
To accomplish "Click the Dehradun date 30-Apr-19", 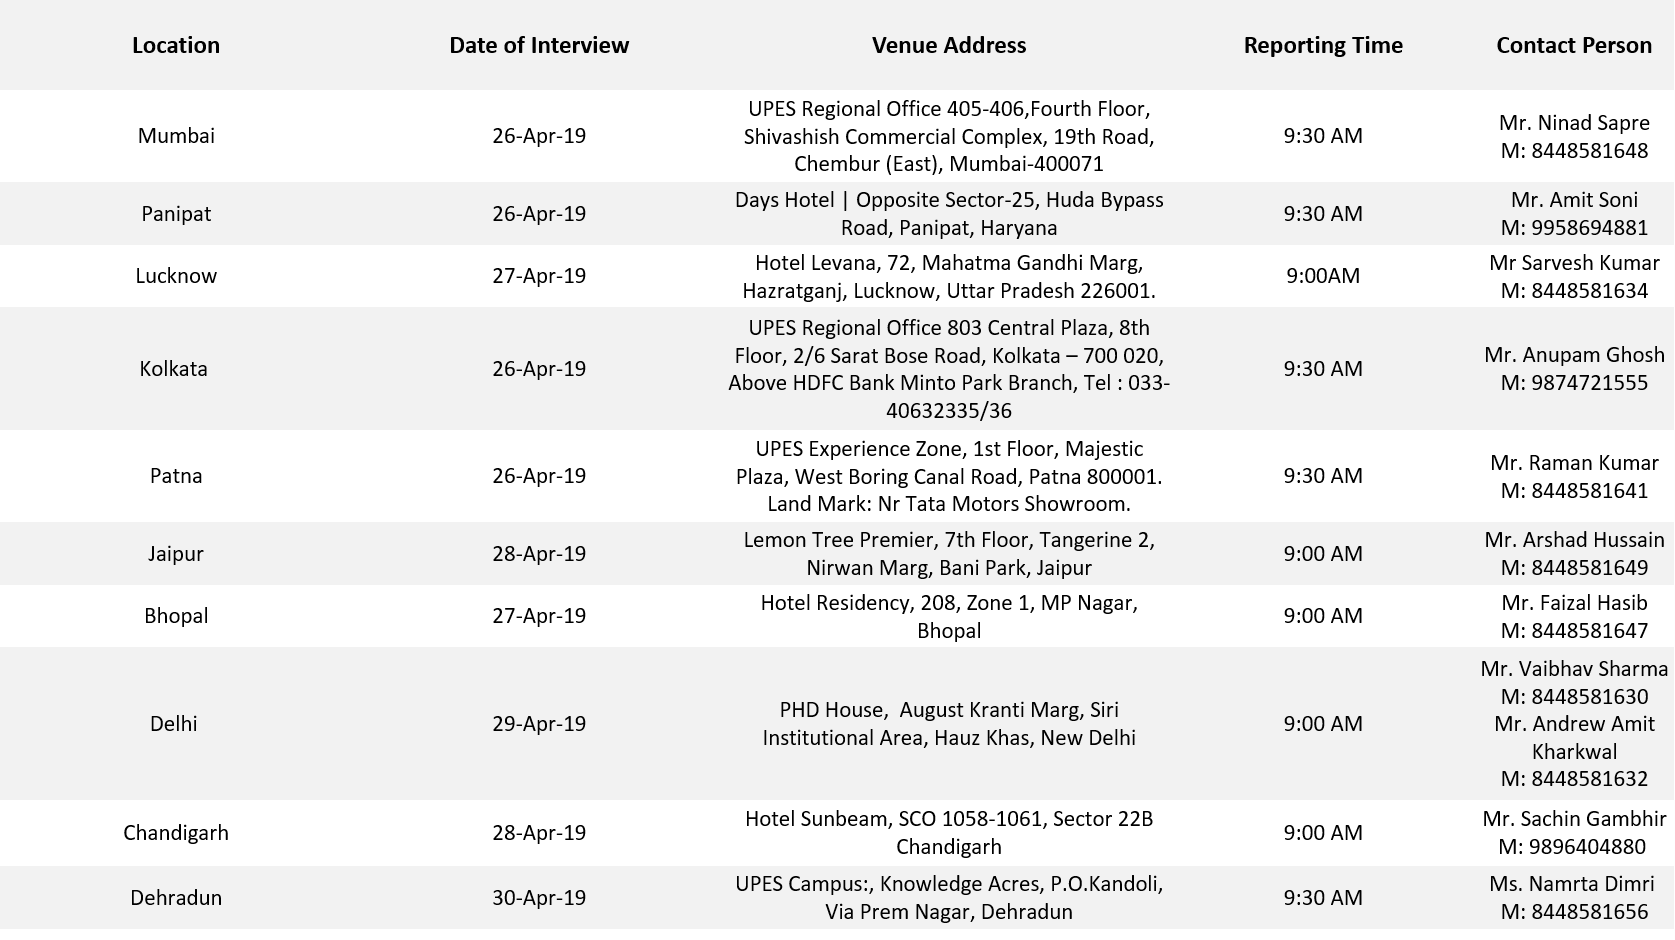I will click(539, 898).
